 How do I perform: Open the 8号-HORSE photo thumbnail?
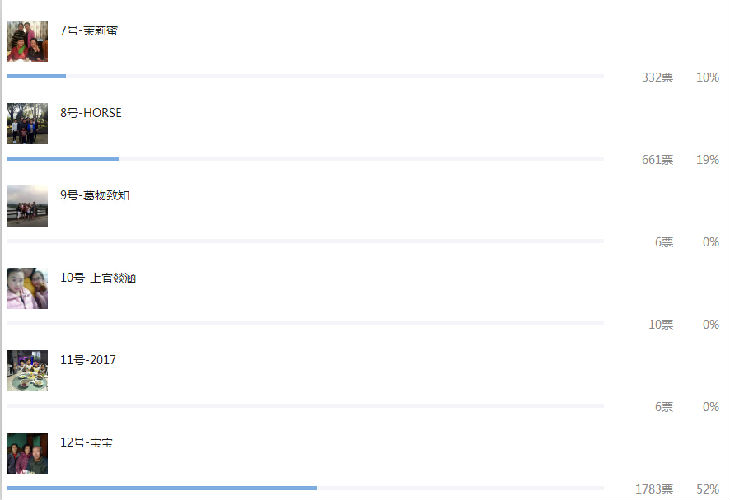[x=27, y=123]
